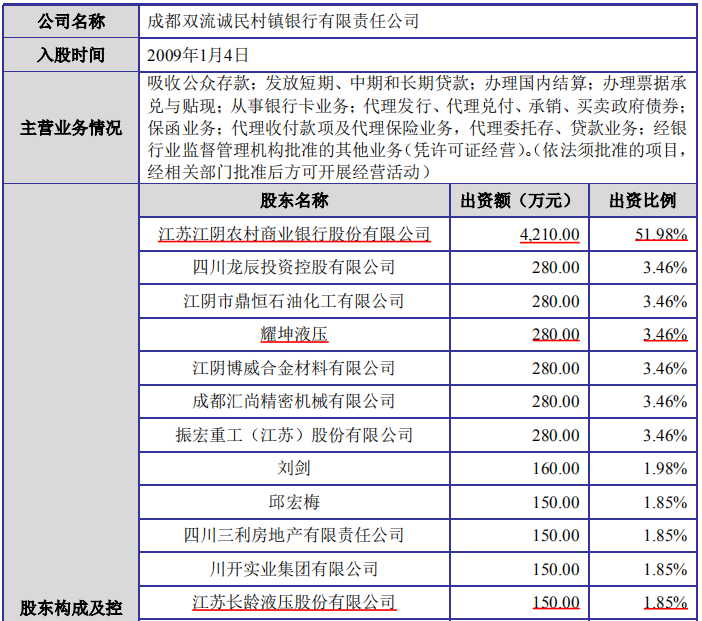Click 280.00 in the 江阴博威合金材料 row

click(x=556, y=368)
